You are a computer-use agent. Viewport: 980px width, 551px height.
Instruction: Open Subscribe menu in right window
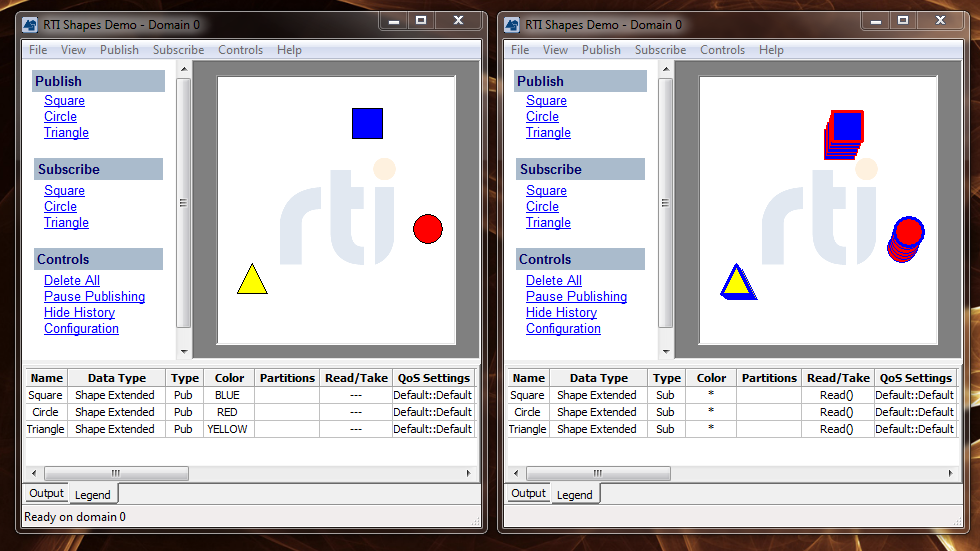click(x=661, y=50)
